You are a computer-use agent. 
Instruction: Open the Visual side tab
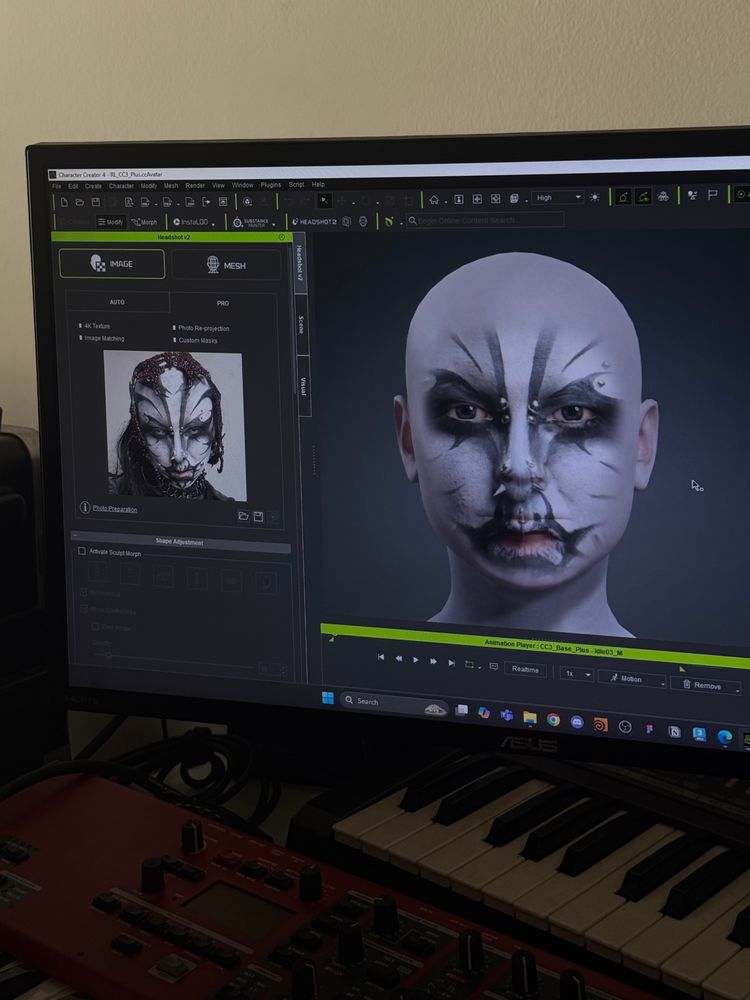[304, 386]
